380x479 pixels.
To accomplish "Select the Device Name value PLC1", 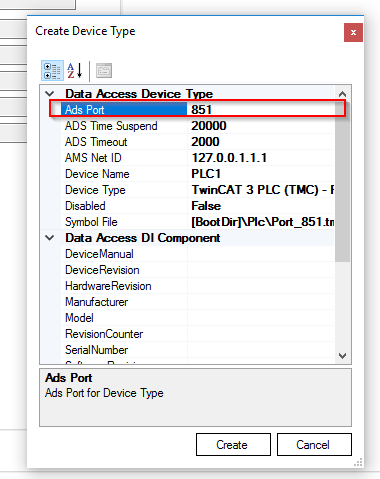I will click(261, 174).
